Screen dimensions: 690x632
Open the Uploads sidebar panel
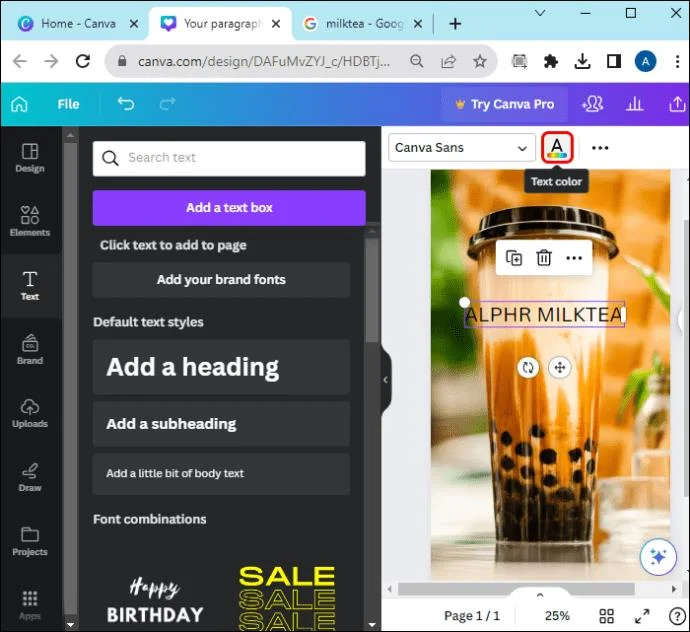[30, 413]
